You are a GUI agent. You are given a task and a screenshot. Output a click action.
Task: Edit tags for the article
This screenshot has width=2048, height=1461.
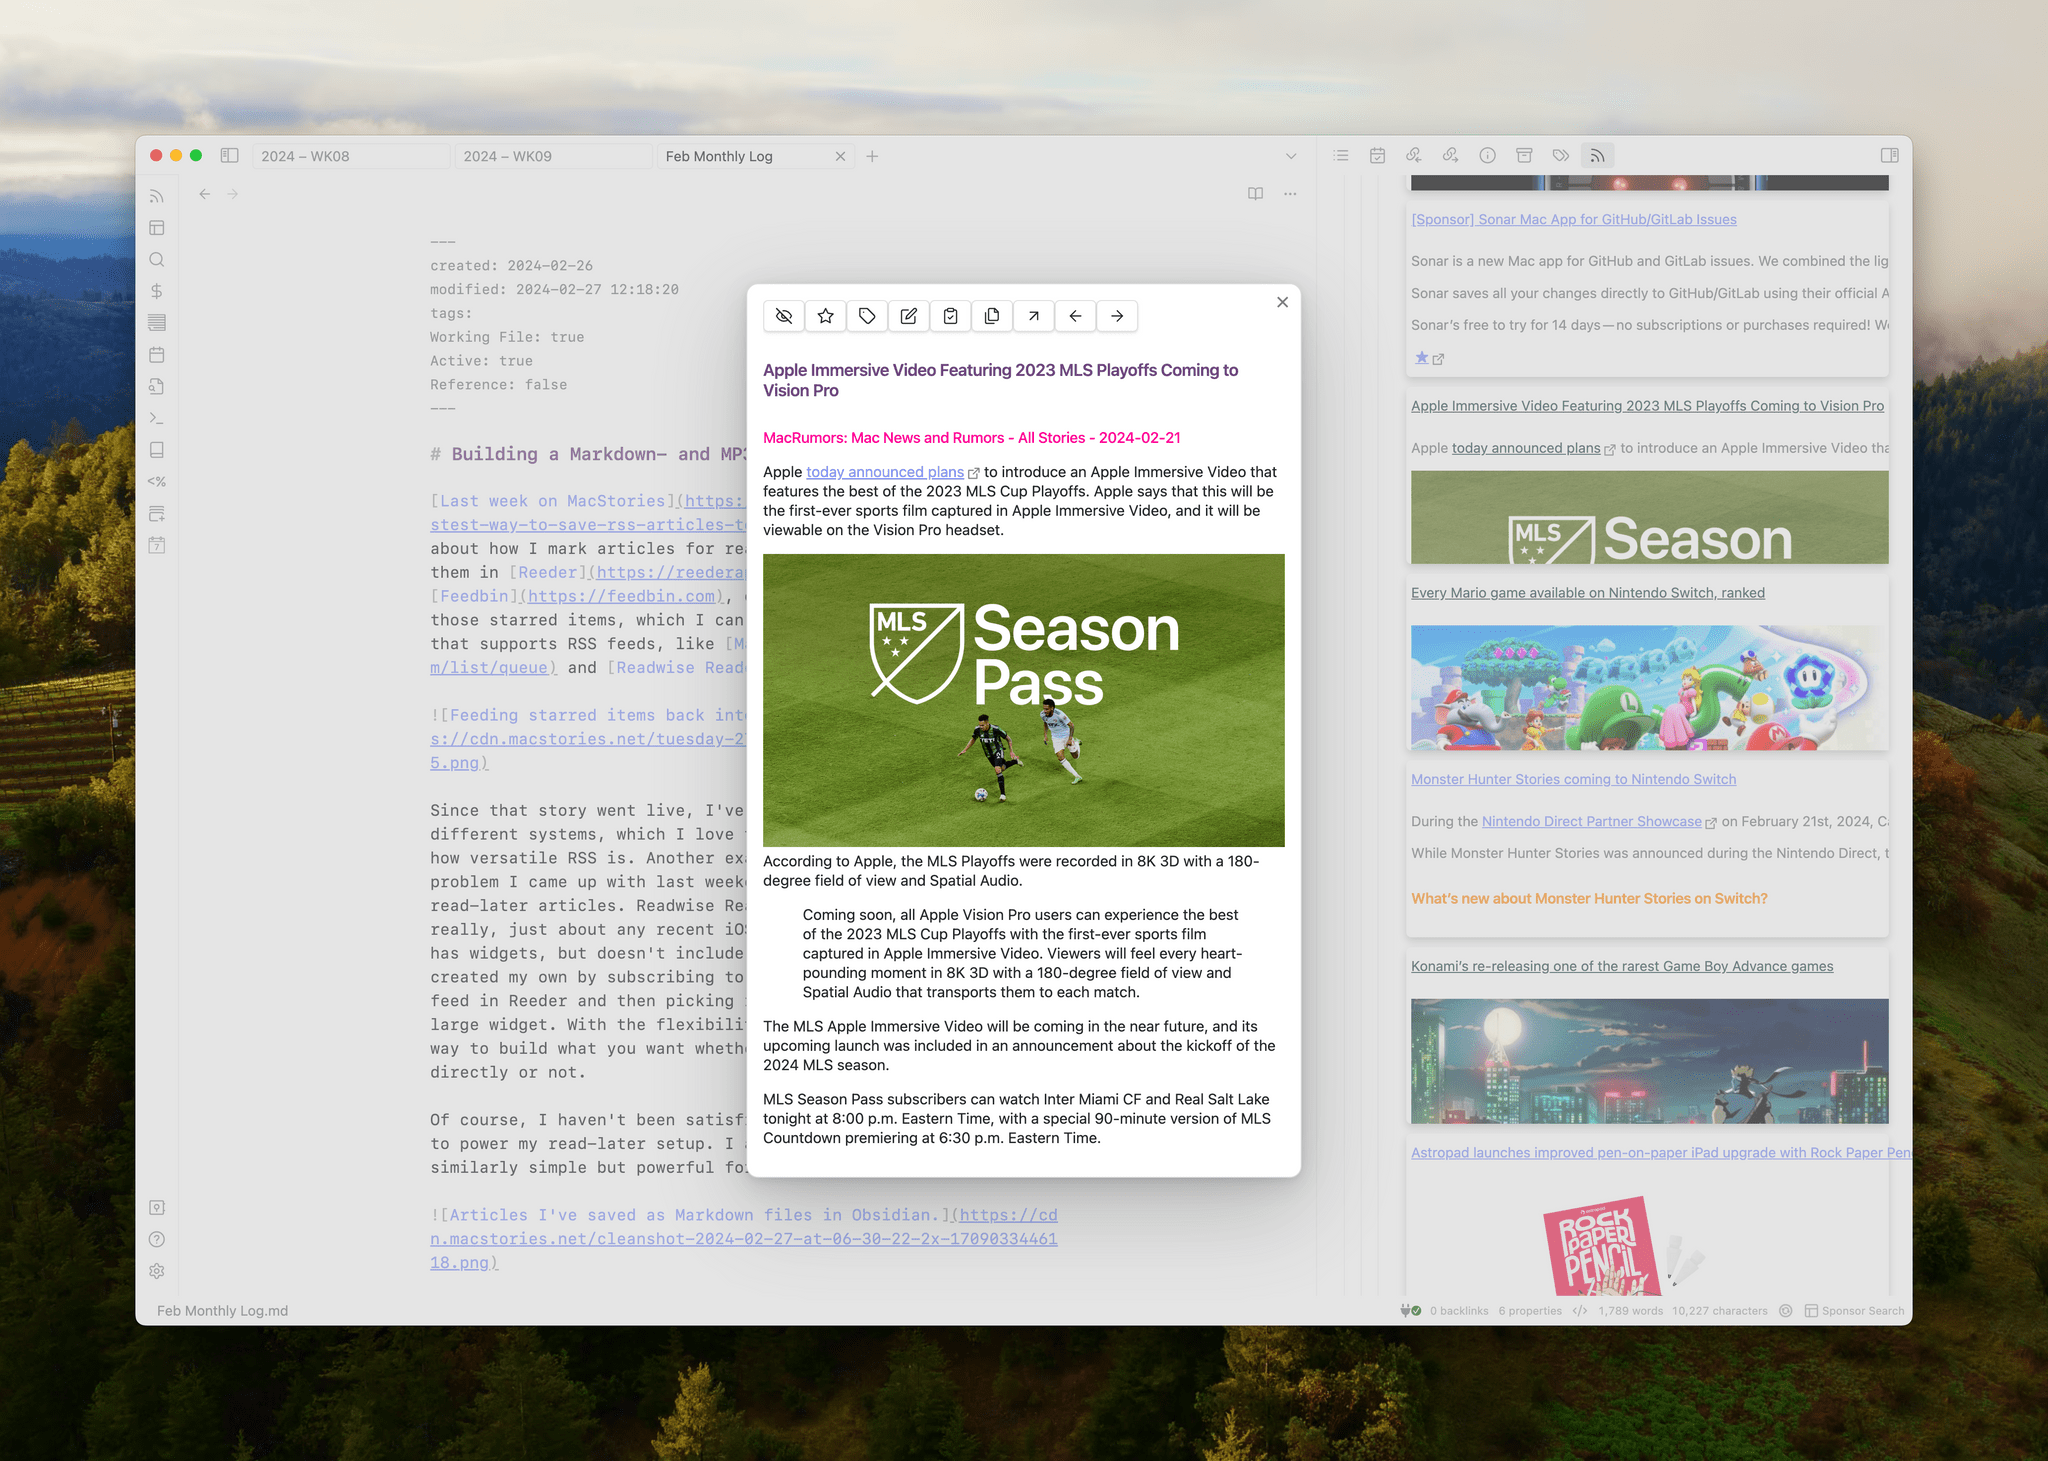867,316
